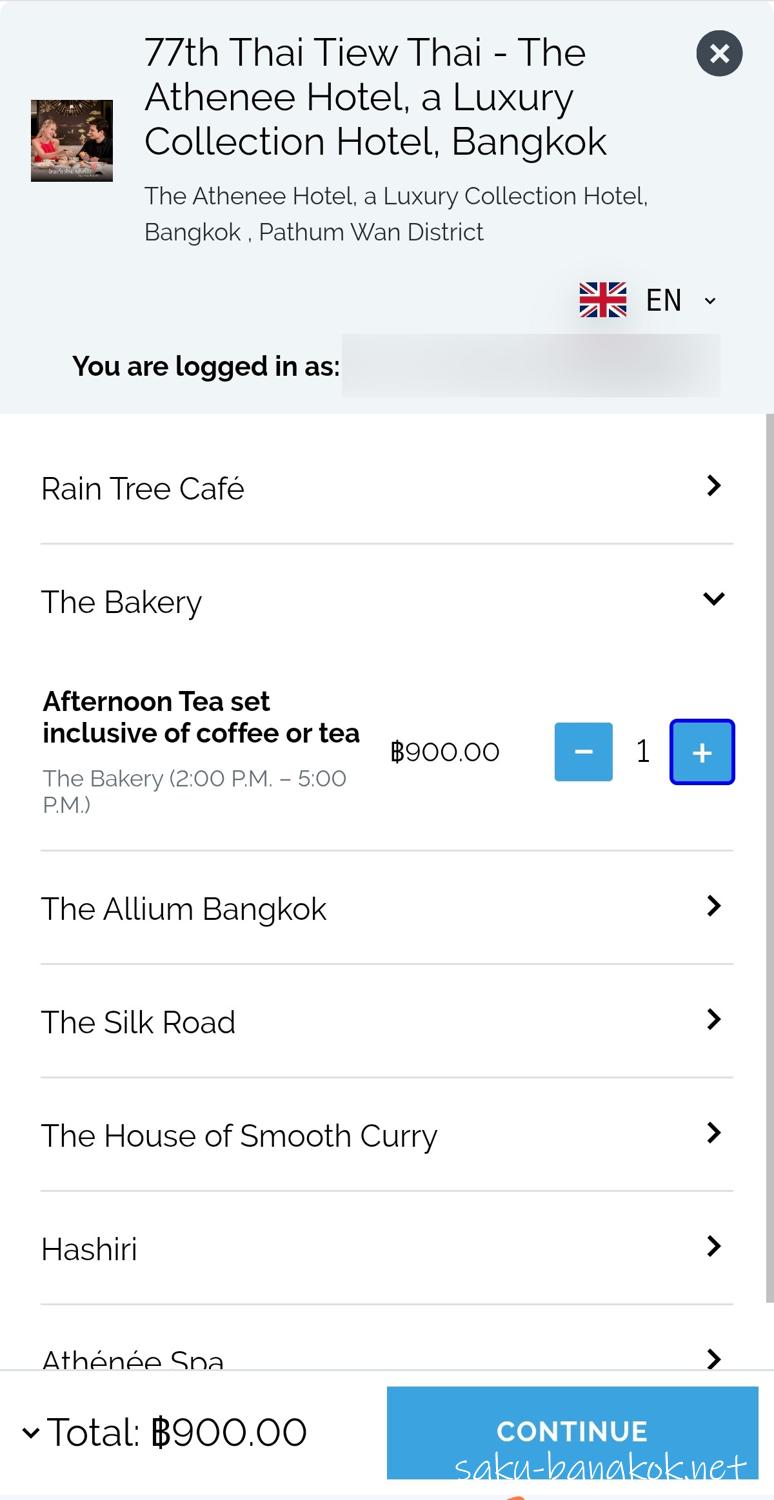Expand the Total price details chevron
Screen dimensions: 774x1500
(x=31, y=1433)
